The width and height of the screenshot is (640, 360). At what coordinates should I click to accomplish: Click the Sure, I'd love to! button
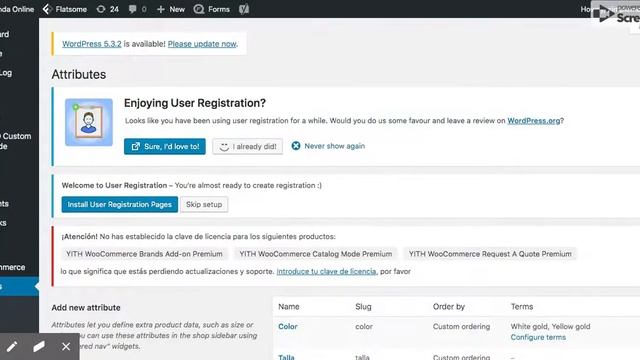(x=165, y=147)
